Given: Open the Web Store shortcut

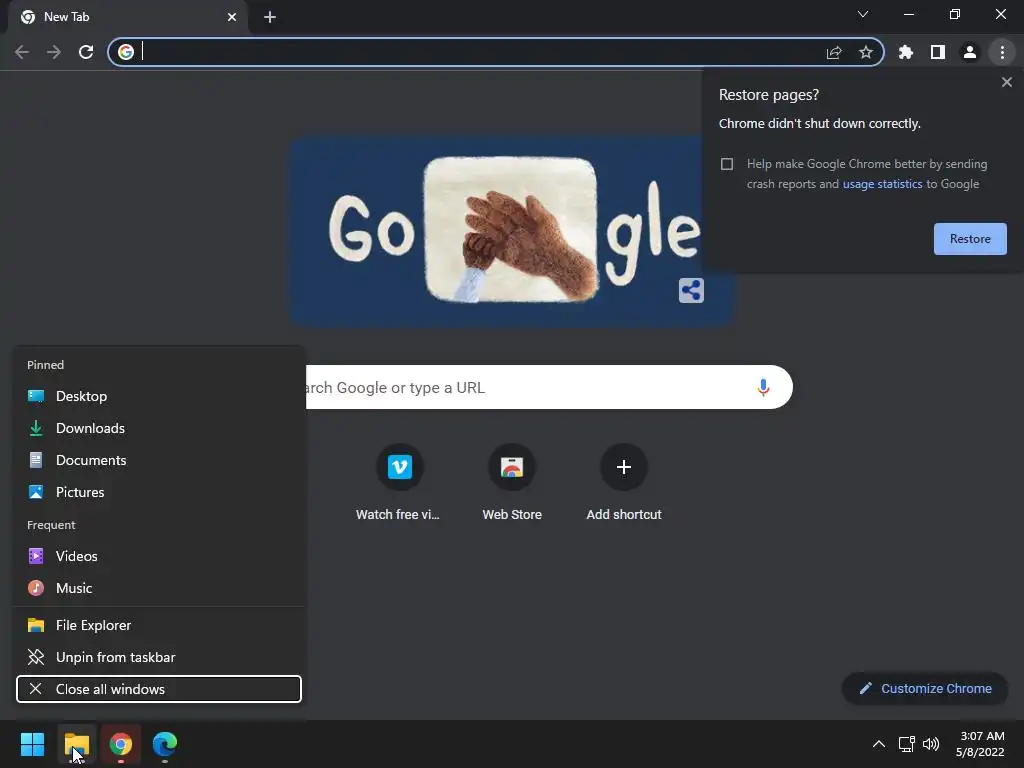Looking at the screenshot, I should click(512, 483).
